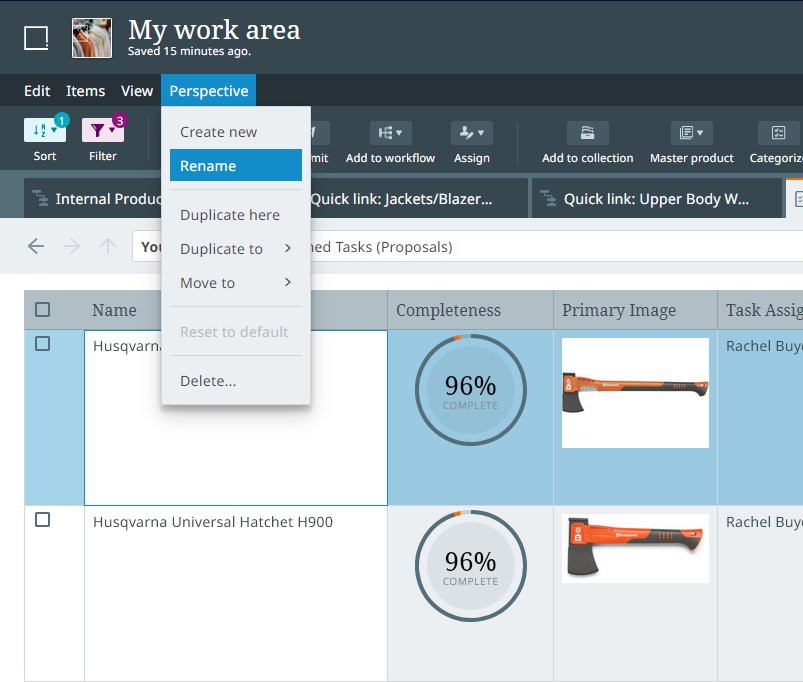
Task: Open the Assign toolbar icon
Action: point(471,134)
